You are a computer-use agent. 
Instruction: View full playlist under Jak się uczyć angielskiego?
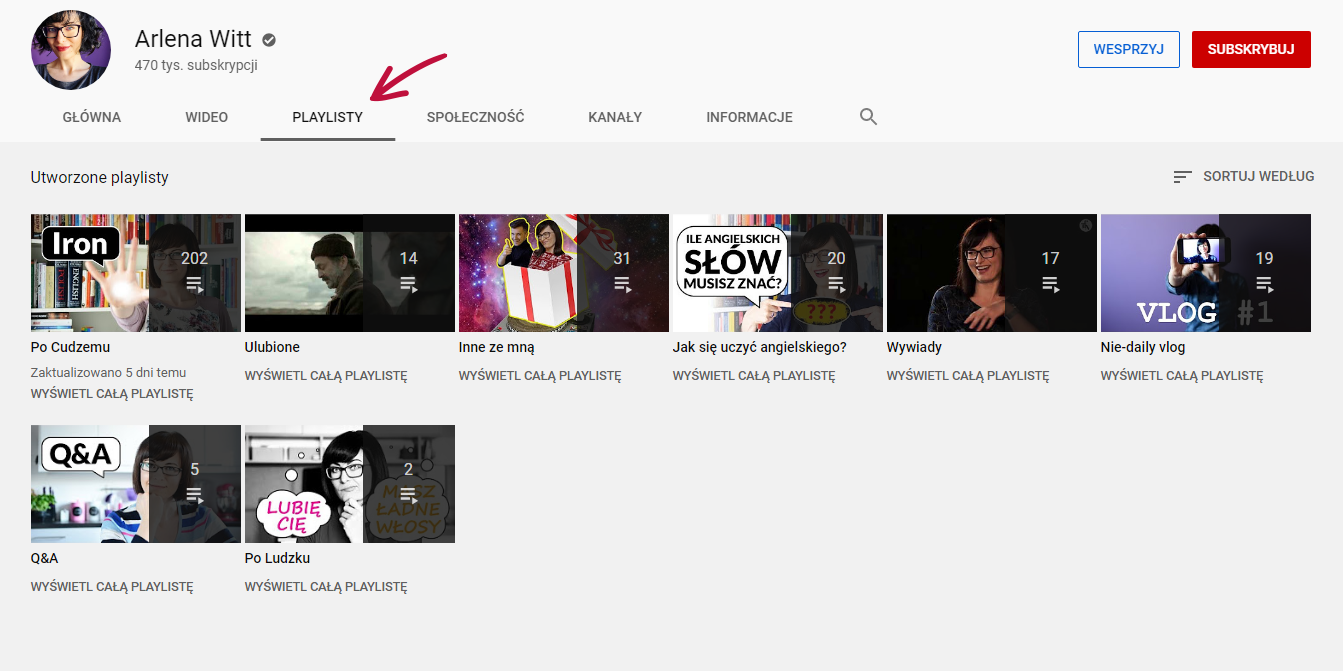(754, 376)
